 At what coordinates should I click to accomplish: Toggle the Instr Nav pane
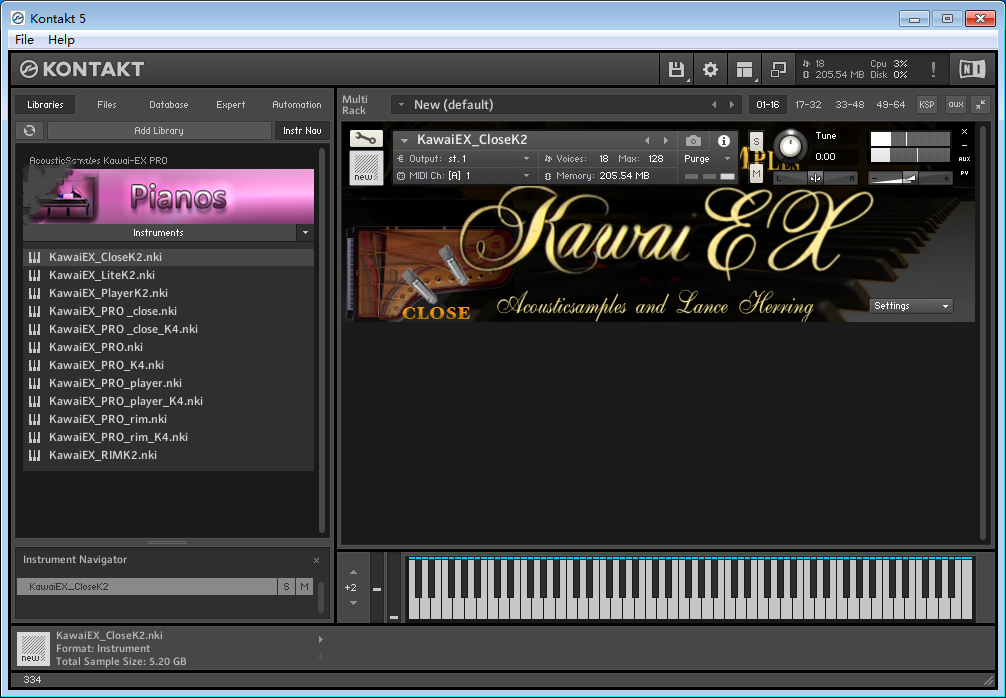click(302, 130)
